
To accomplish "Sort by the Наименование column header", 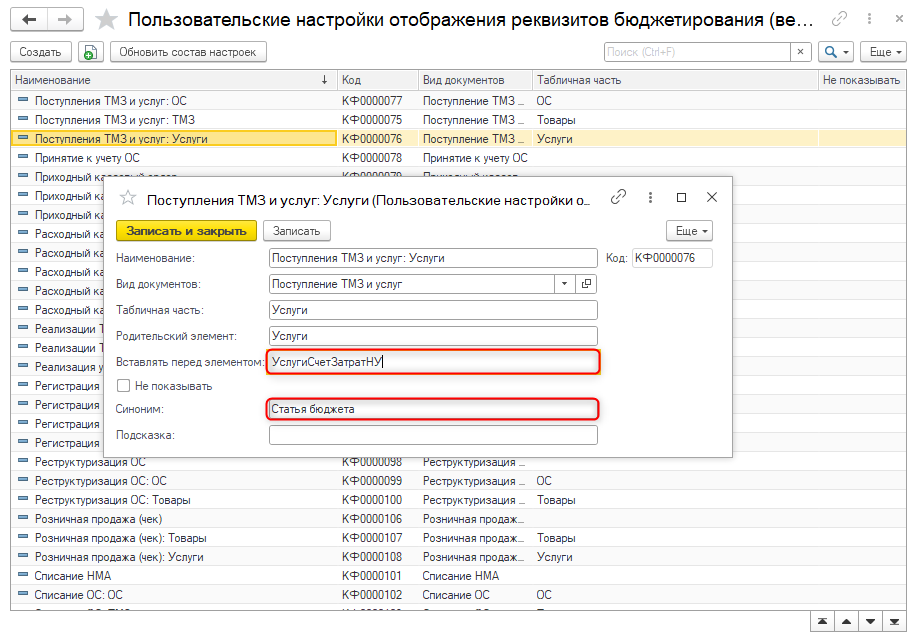I will (x=173, y=80).
